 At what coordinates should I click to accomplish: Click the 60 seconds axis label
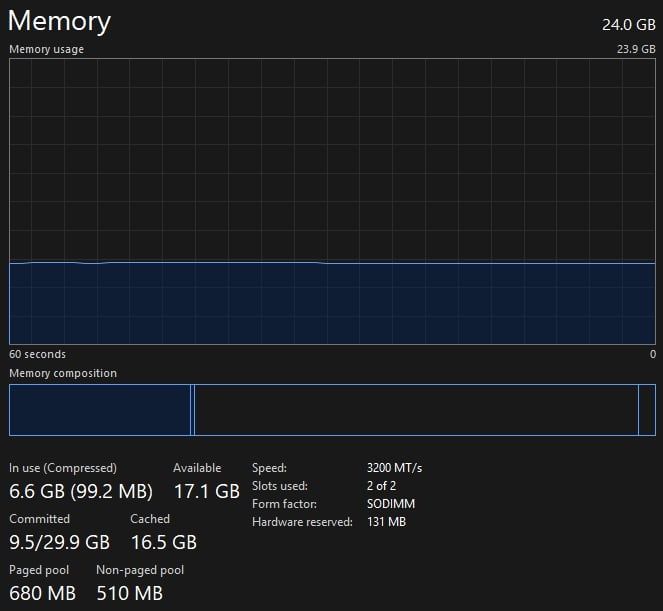(37, 354)
